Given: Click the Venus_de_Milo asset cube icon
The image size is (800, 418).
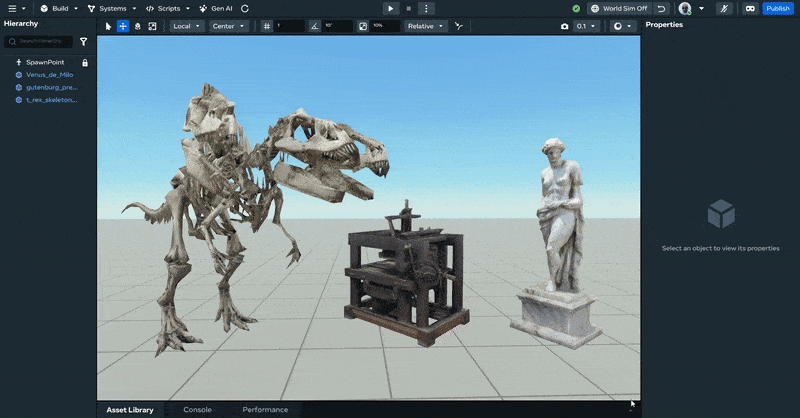Looking at the screenshot, I should [x=19, y=75].
